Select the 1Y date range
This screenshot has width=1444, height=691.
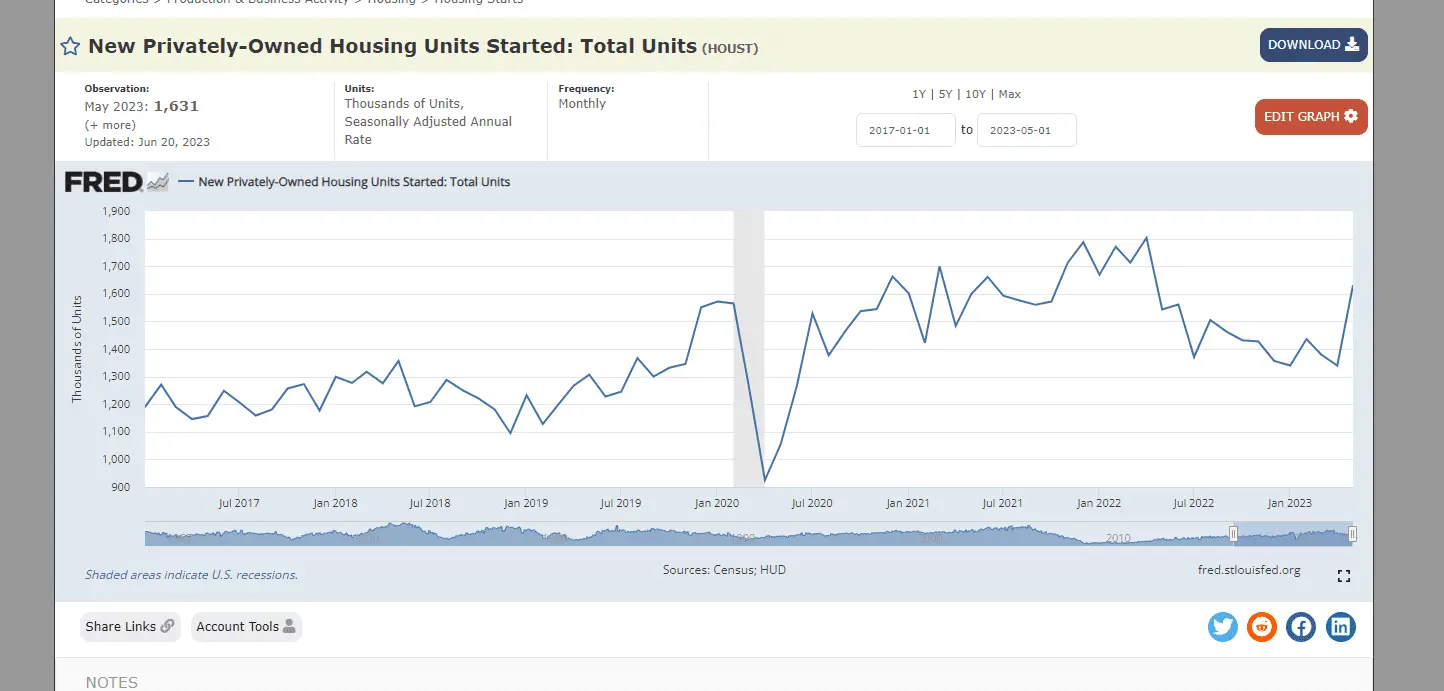(918, 94)
